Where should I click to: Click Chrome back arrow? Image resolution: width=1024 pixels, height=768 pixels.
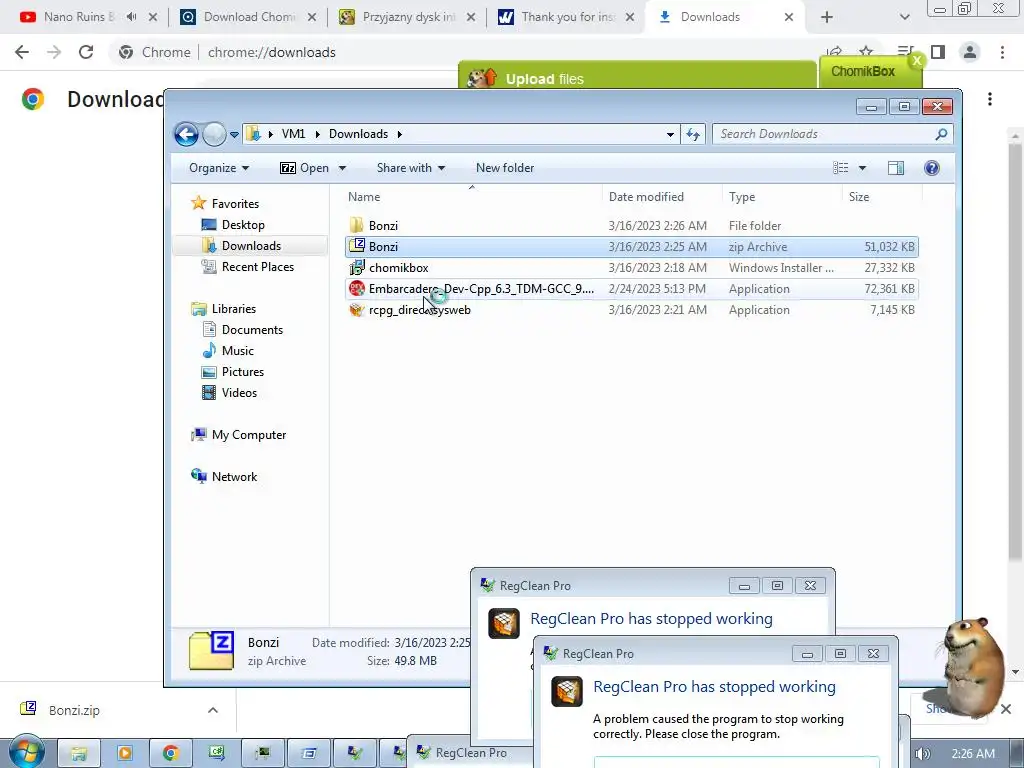pyautogui.click(x=22, y=52)
